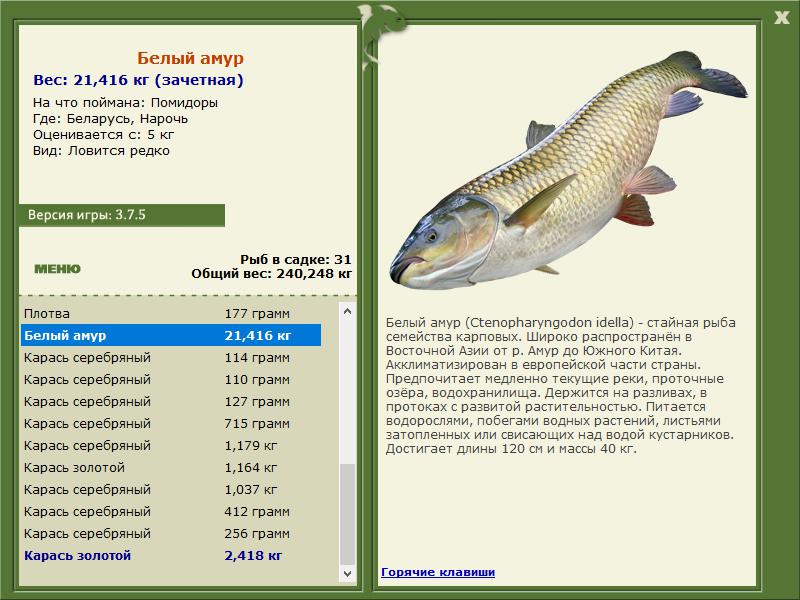This screenshot has height=600, width=800.
Task: Select Карась золотой 2,418 кг row
Action: click(171, 555)
